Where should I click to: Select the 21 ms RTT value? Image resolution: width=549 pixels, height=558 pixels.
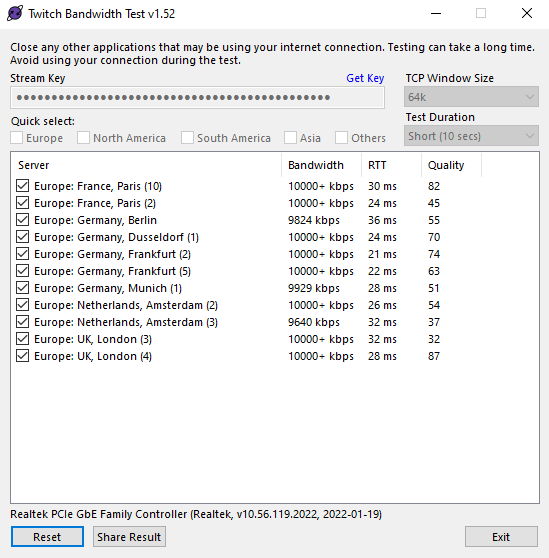[382, 254]
